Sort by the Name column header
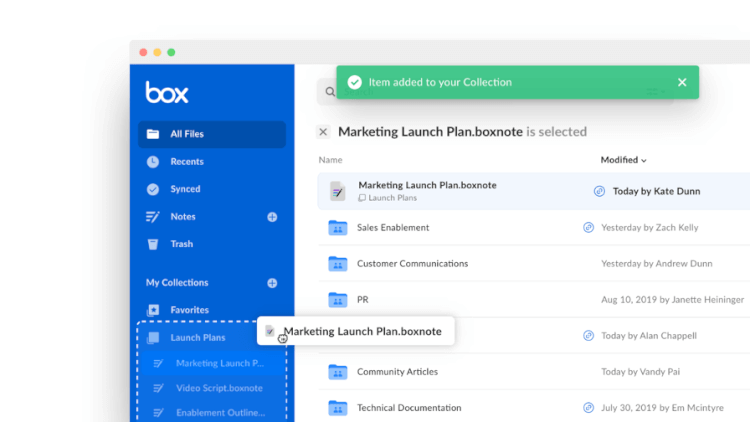The image size is (750, 422). [330, 160]
